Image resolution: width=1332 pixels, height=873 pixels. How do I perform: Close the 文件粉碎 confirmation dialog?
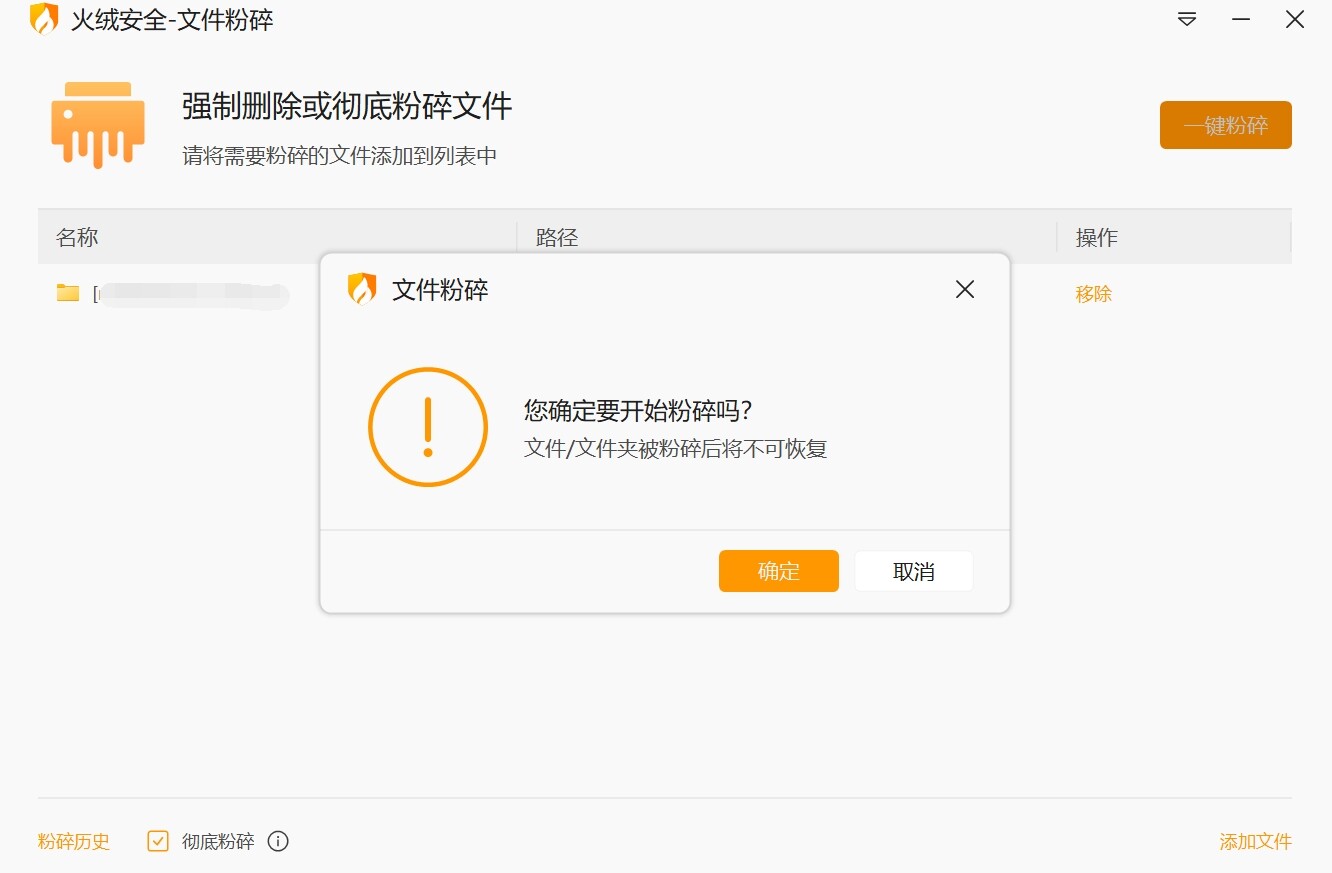pyautogui.click(x=964, y=290)
